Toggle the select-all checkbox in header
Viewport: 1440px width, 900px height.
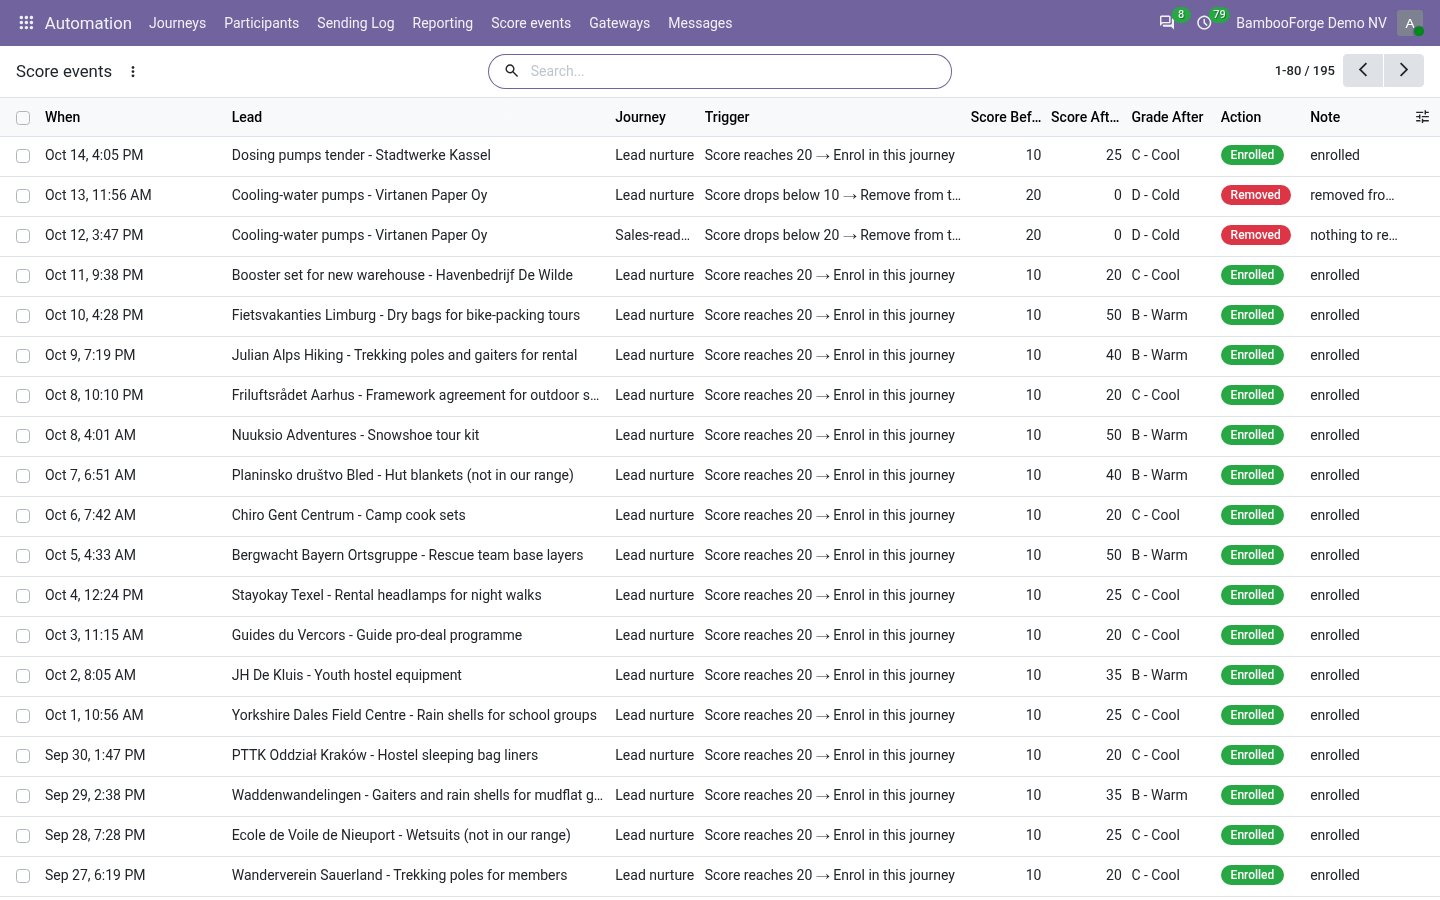click(x=23, y=118)
